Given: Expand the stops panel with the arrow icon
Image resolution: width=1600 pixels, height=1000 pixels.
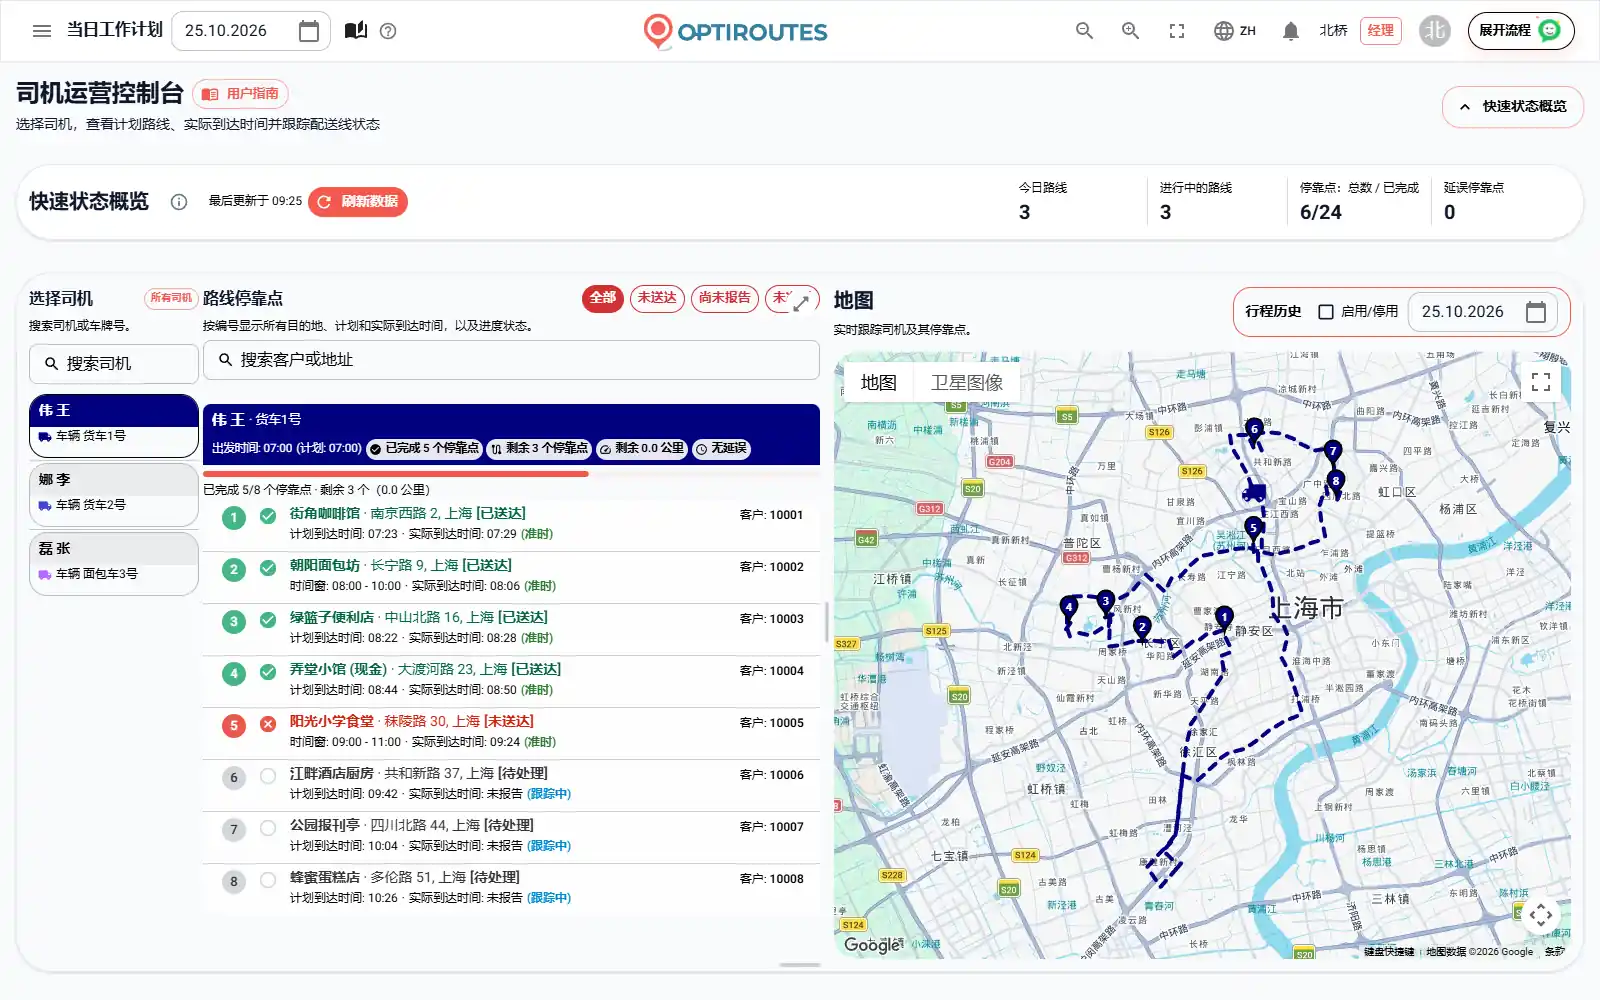Looking at the screenshot, I should pyautogui.click(x=802, y=303).
